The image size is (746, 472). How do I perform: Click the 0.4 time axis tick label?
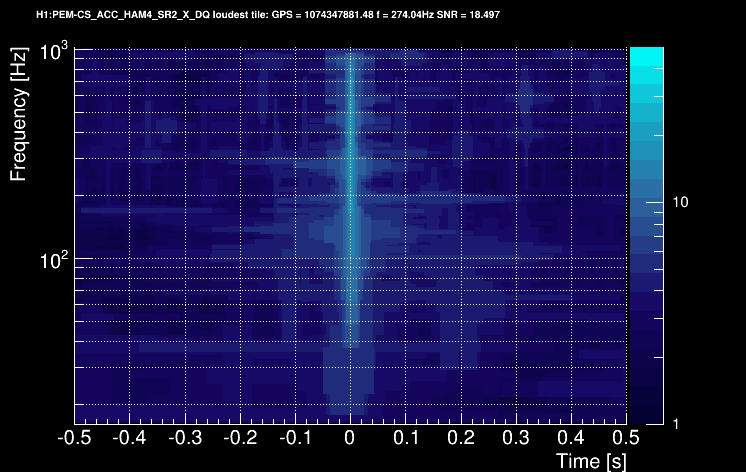(x=571, y=437)
